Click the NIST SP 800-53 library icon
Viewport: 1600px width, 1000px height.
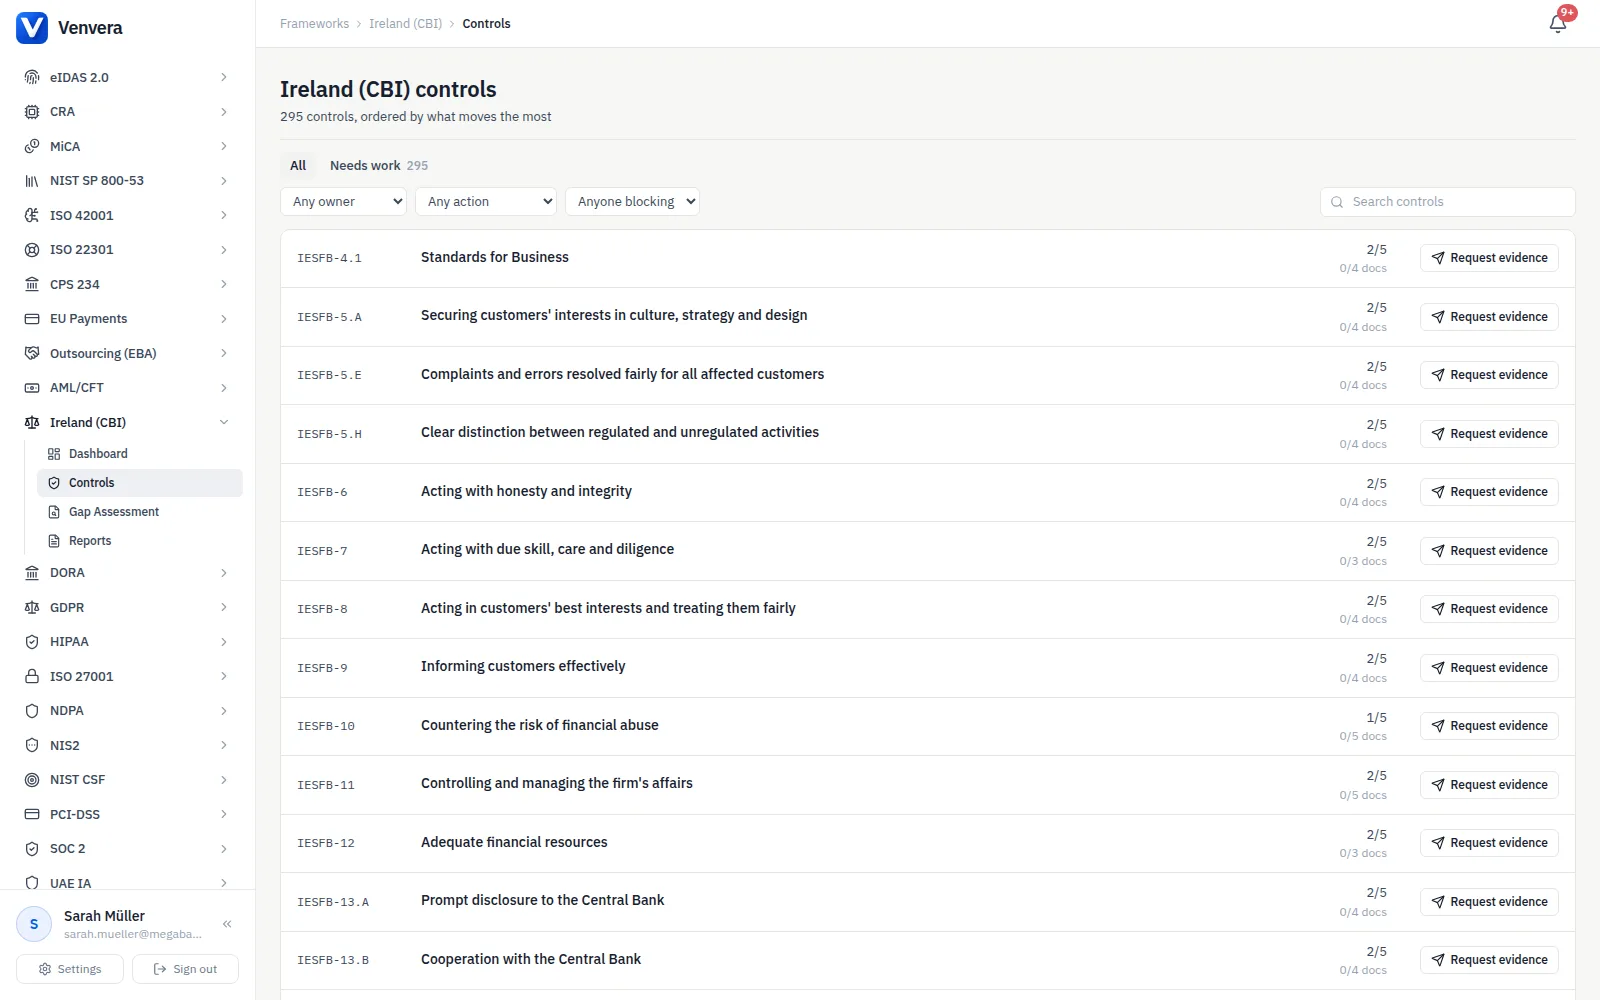(32, 181)
